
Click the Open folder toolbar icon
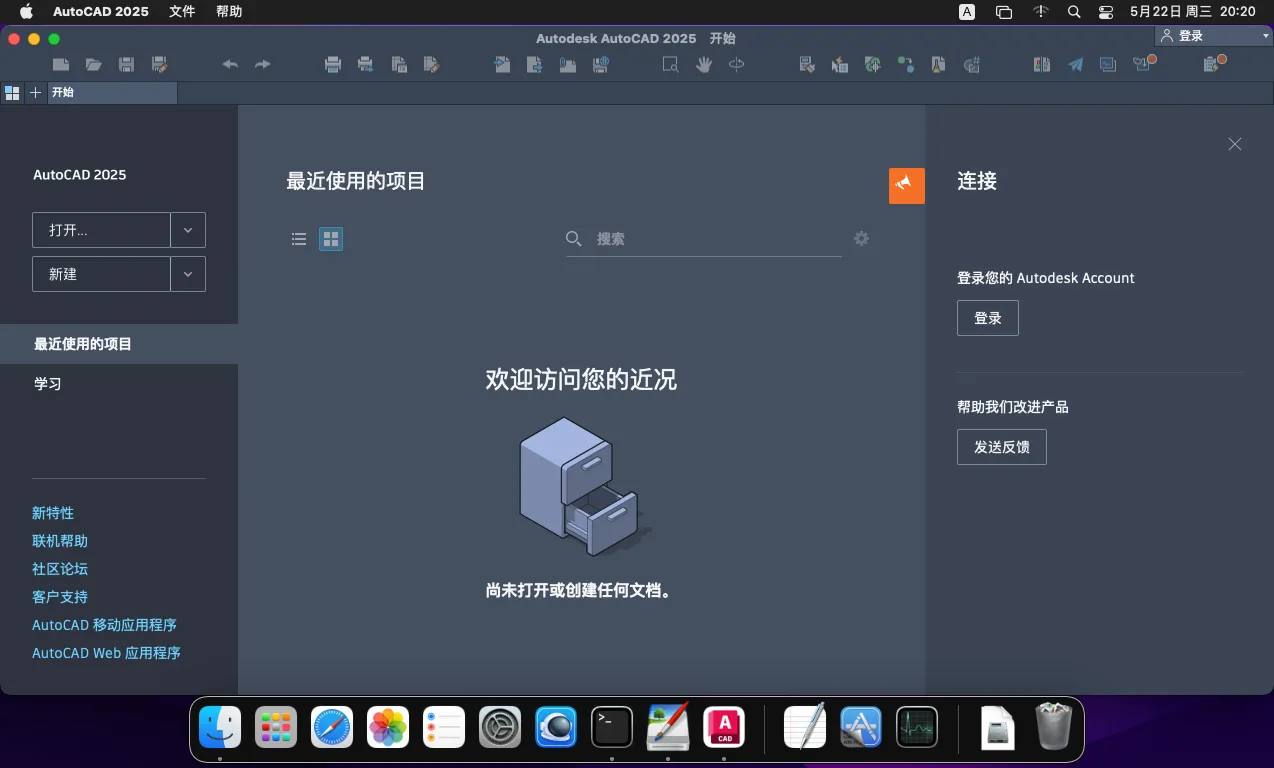point(94,65)
